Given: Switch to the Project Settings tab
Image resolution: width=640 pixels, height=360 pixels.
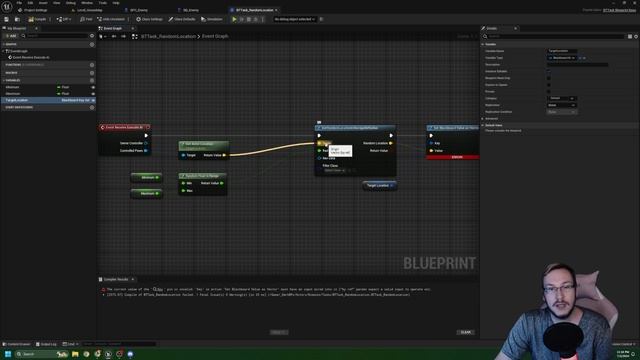Looking at the screenshot, I should point(33,10).
